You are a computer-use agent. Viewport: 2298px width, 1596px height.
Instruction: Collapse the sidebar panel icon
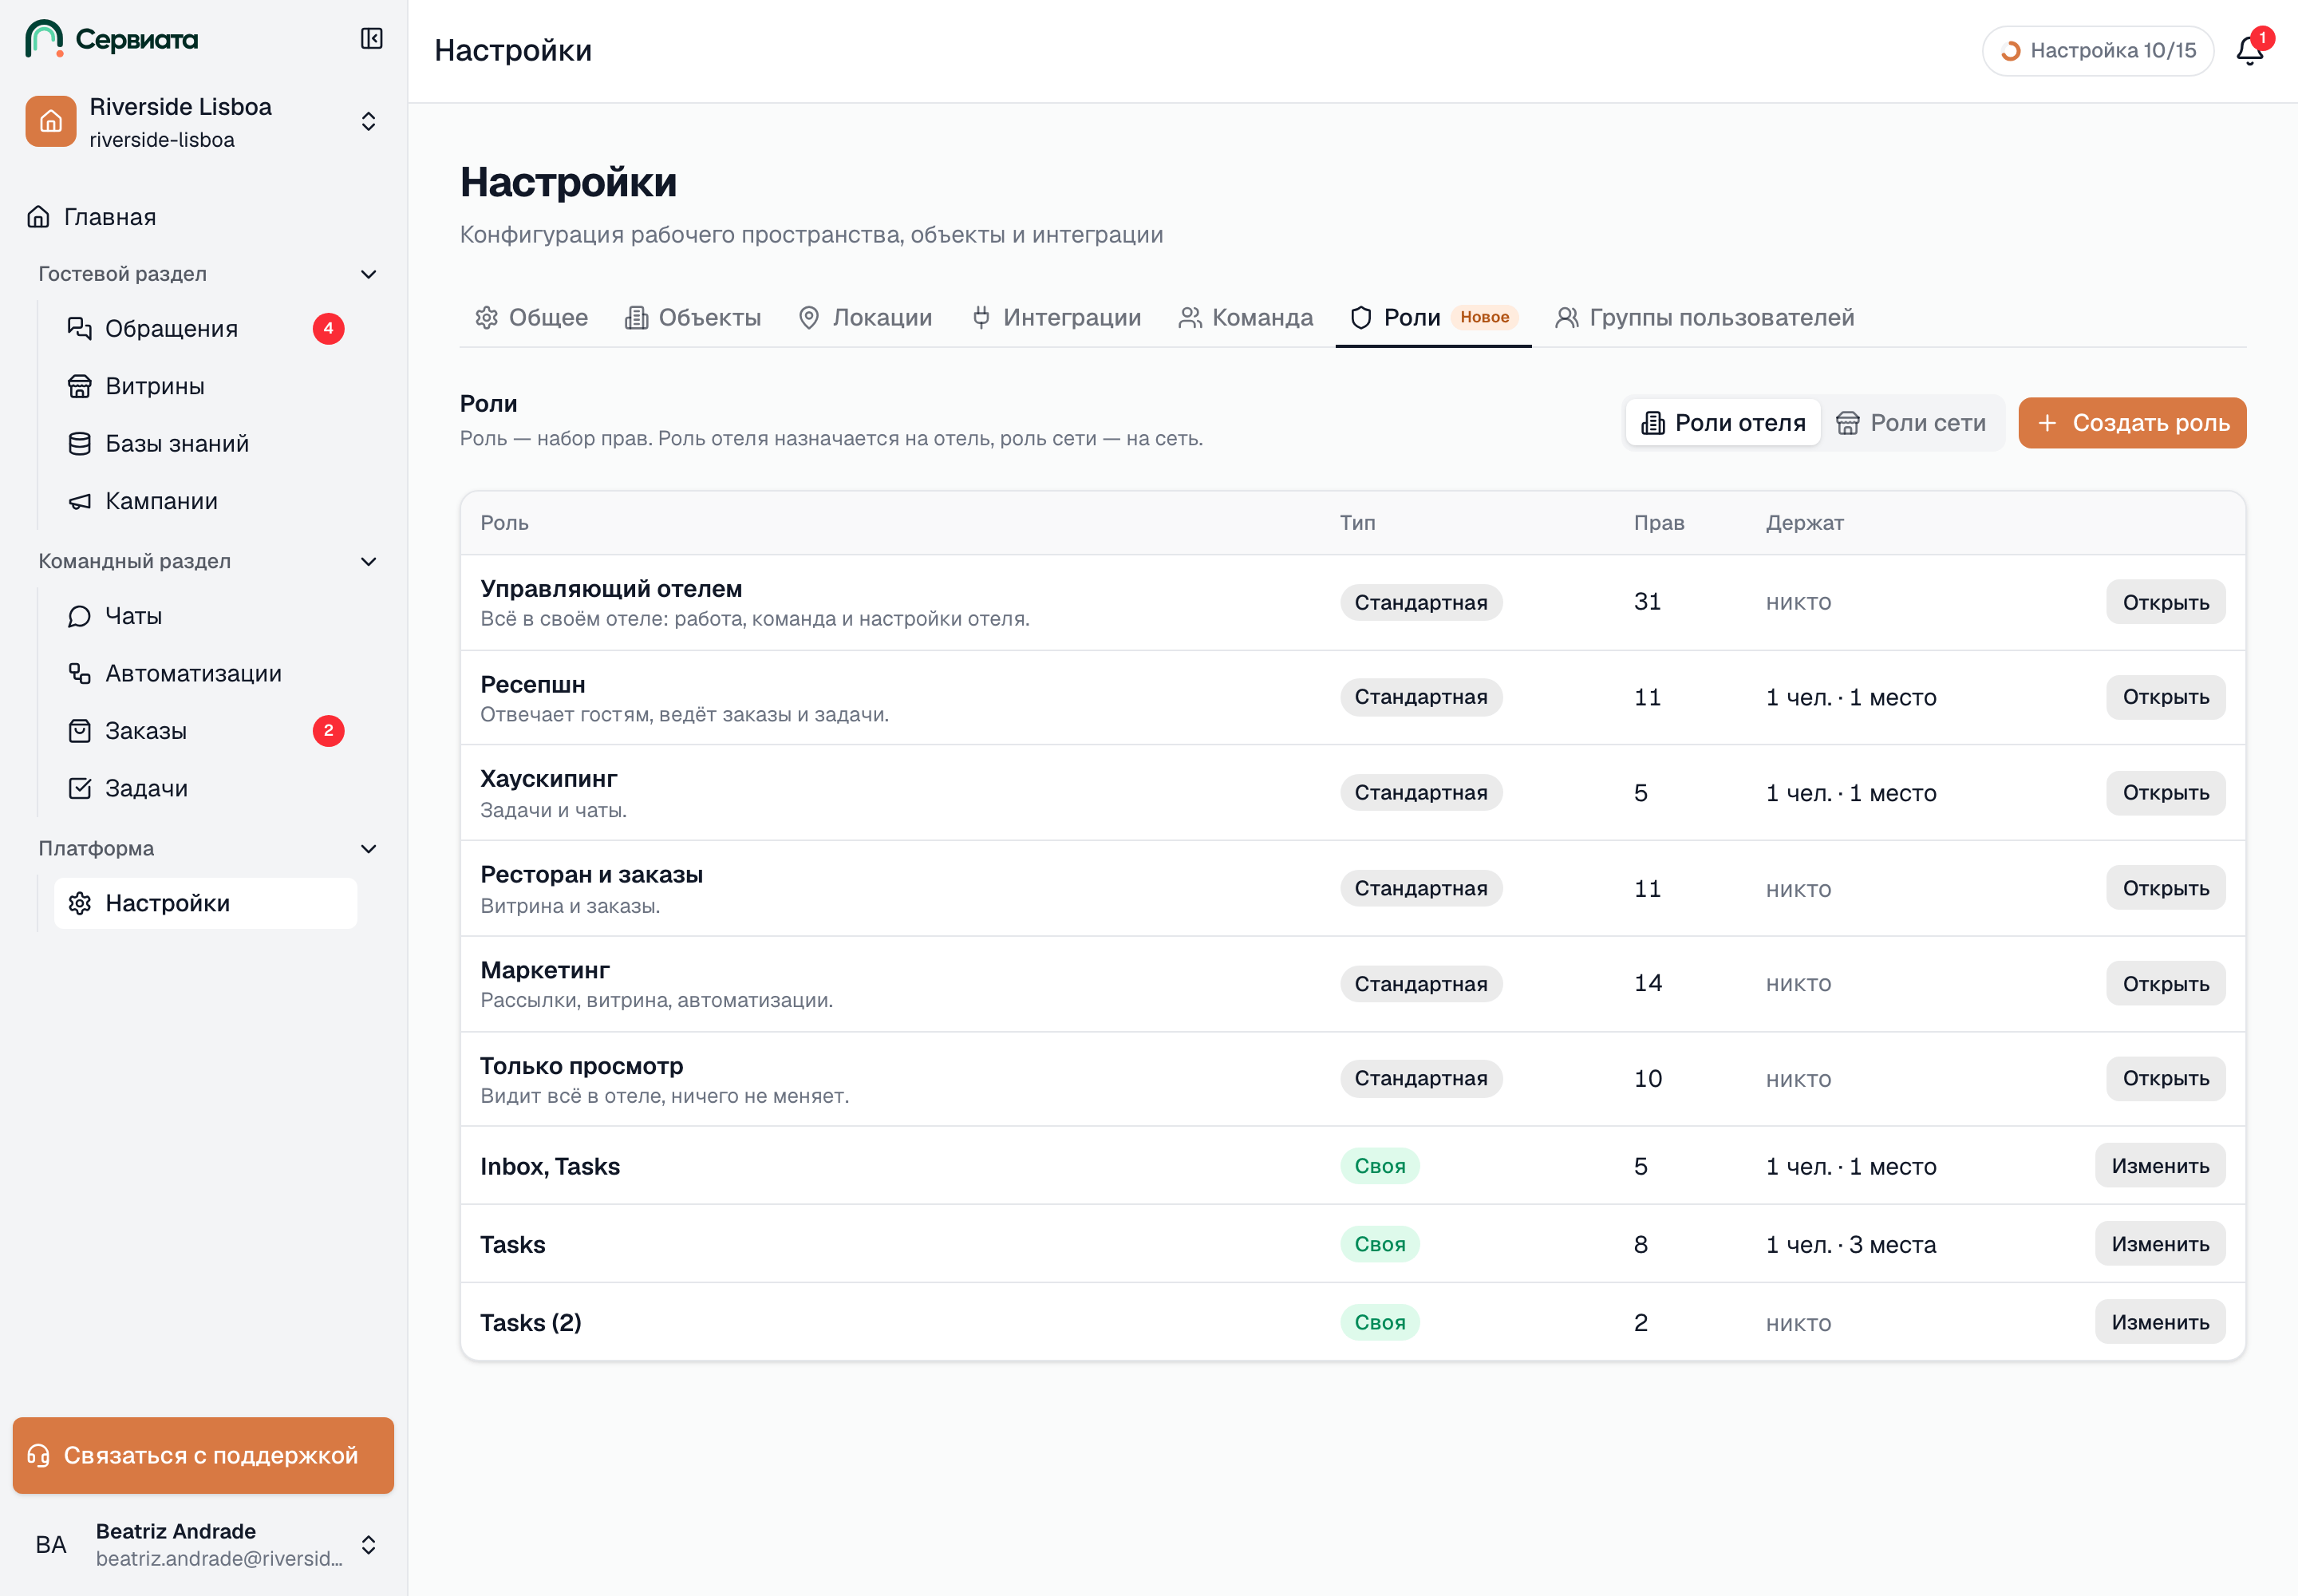coord(371,39)
